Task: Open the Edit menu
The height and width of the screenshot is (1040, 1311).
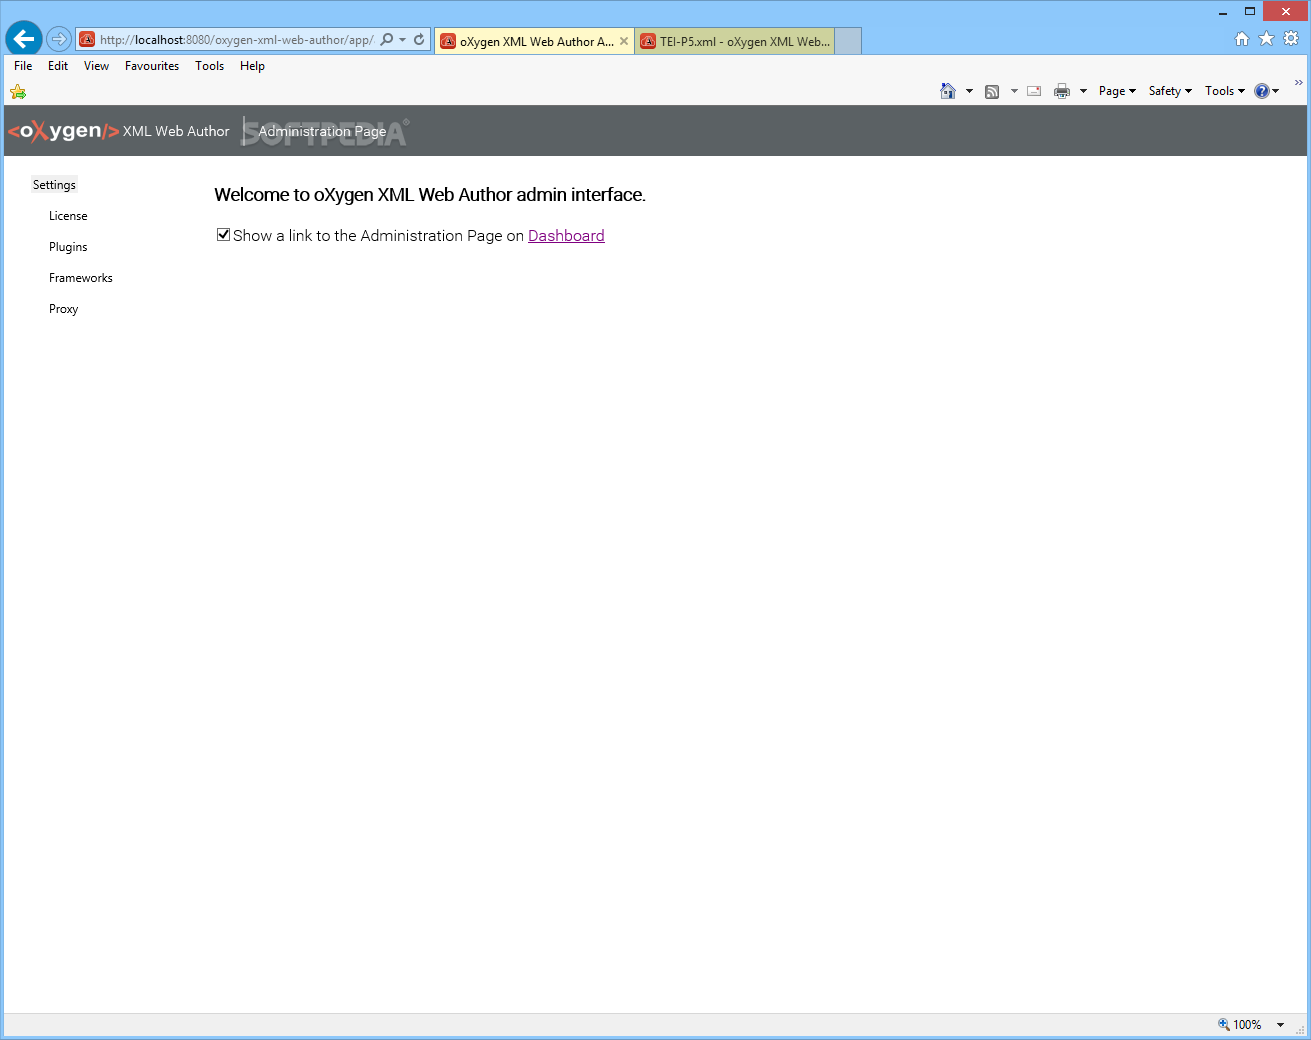Action: click(58, 66)
